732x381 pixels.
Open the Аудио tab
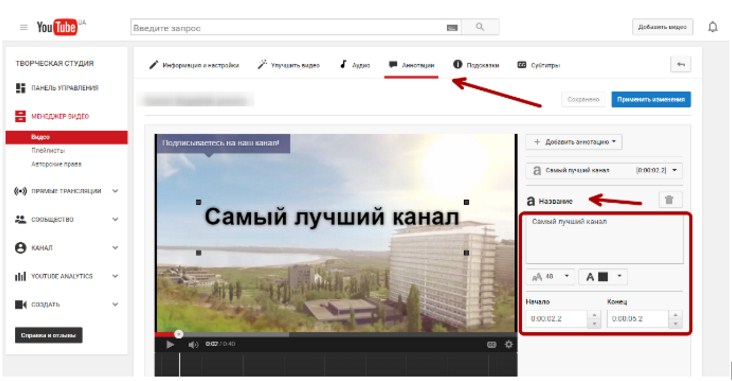355,65
